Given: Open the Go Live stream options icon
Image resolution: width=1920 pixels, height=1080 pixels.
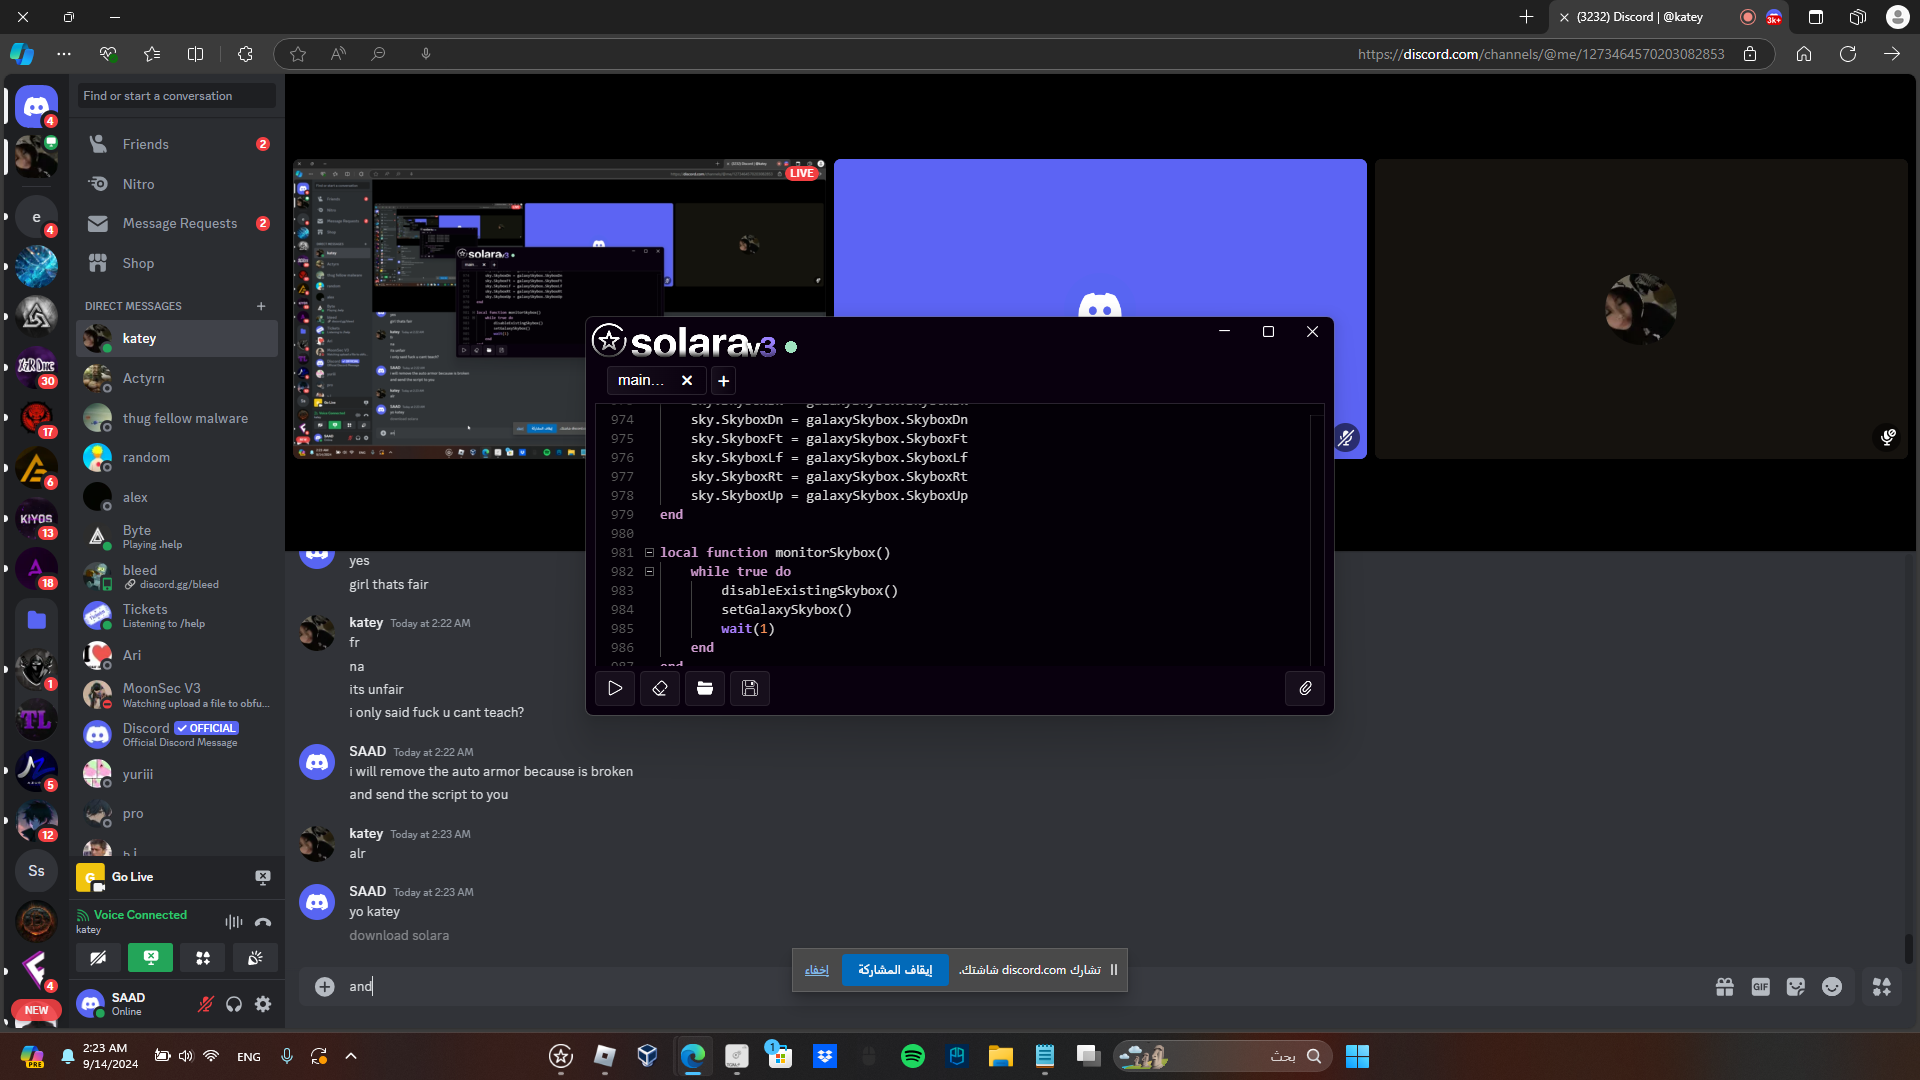Looking at the screenshot, I should [263, 877].
